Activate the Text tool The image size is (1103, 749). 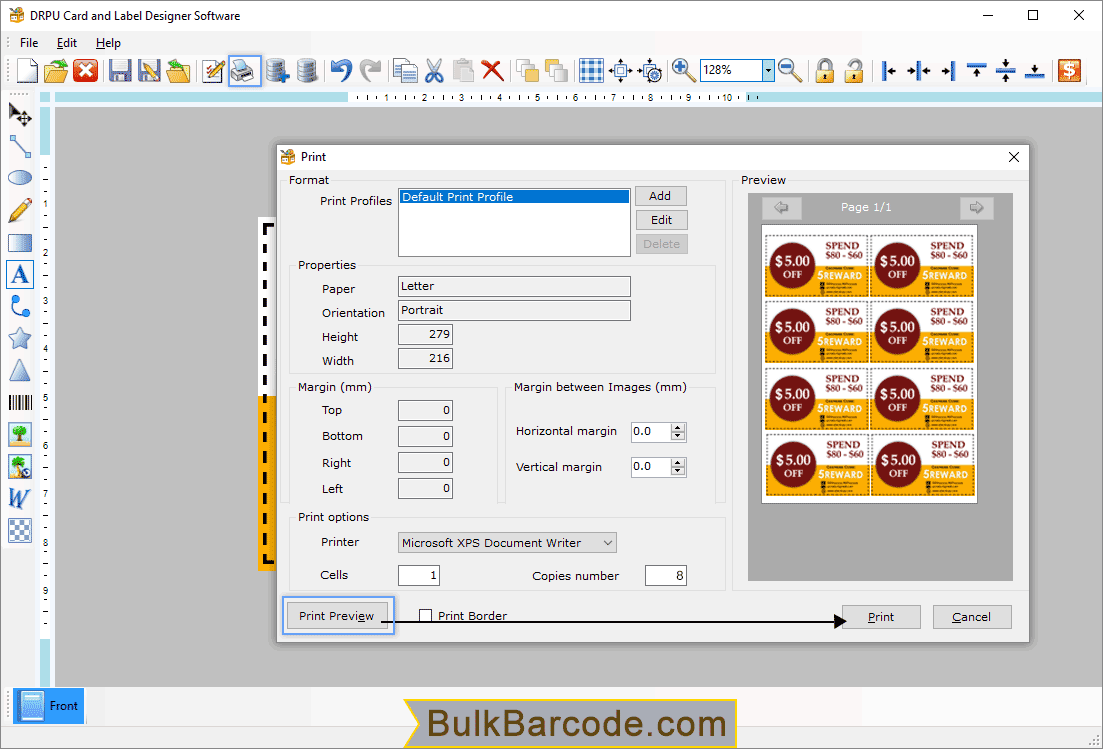20,274
